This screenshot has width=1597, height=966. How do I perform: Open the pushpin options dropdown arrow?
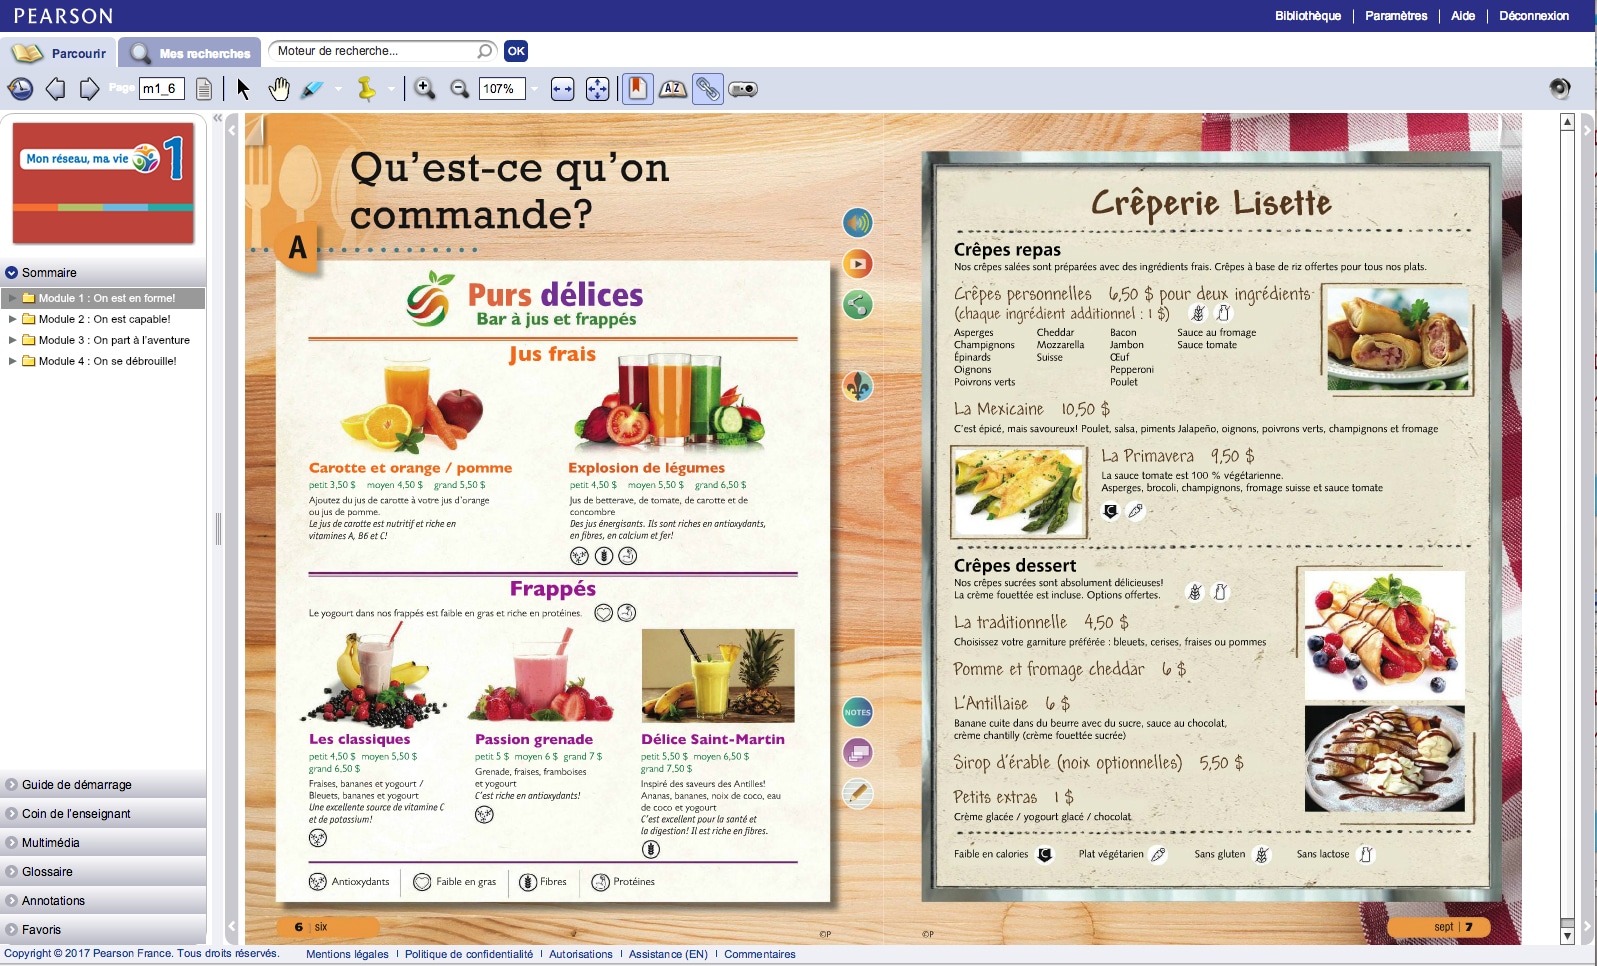click(391, 89)
